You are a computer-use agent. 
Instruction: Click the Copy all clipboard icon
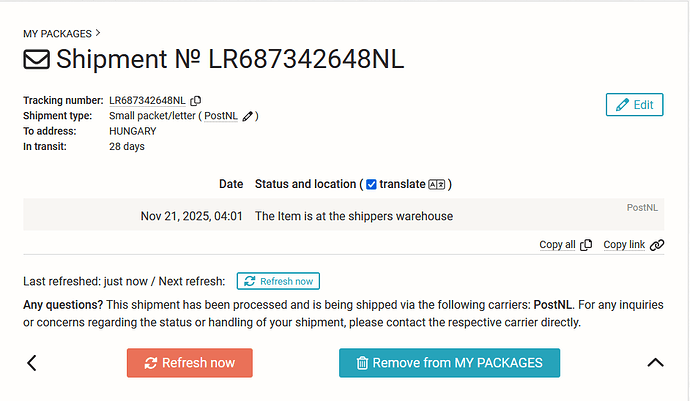pyautogui.click(x=586, y=245)
